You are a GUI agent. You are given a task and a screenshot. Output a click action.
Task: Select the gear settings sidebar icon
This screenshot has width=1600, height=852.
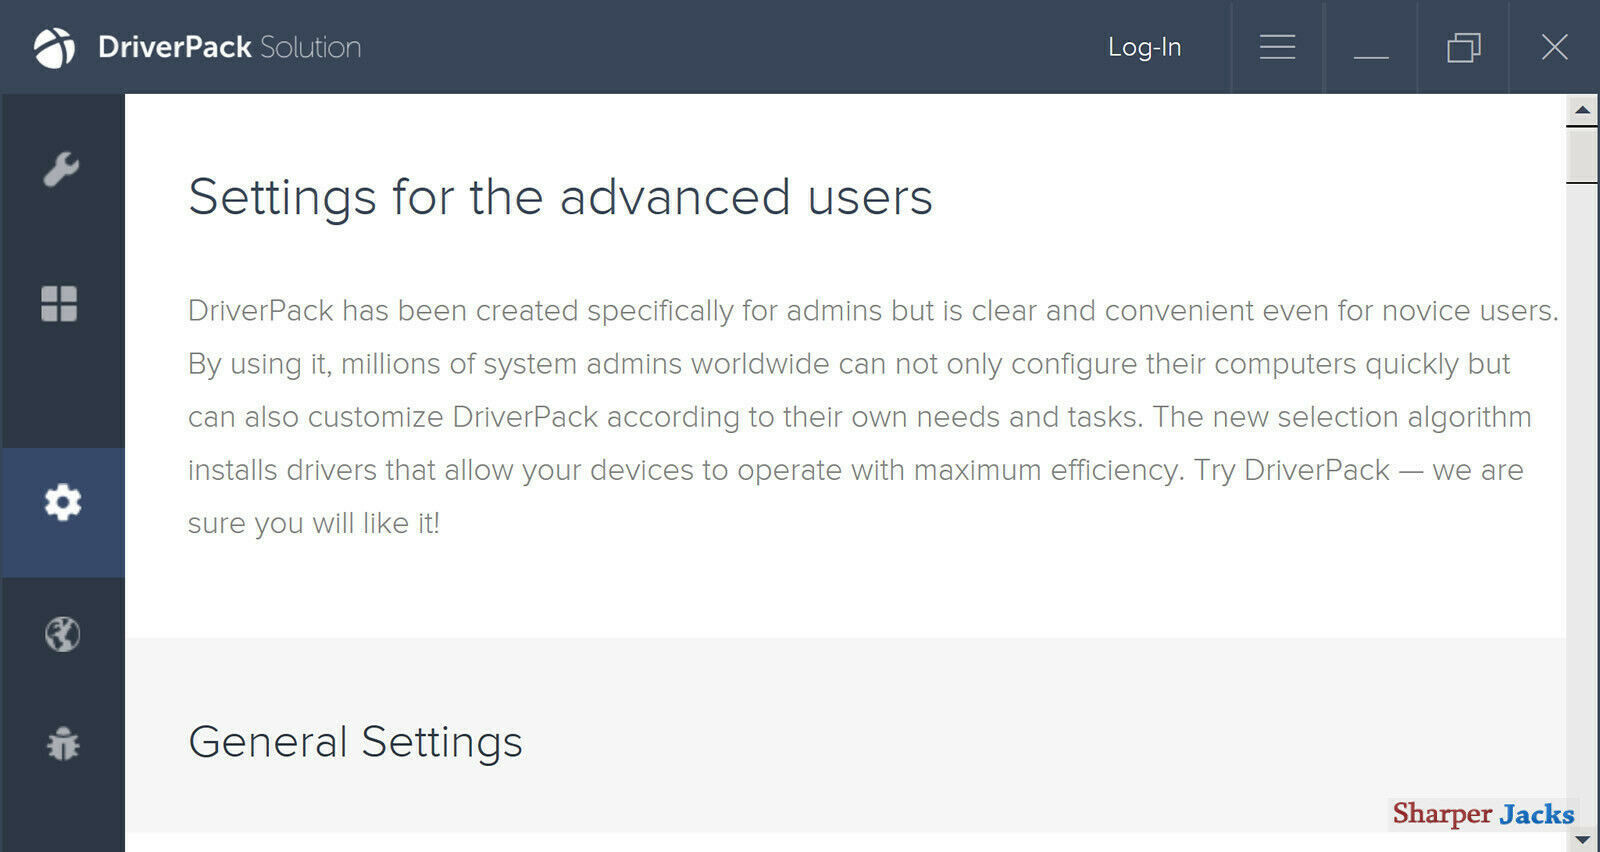(62, 502)
